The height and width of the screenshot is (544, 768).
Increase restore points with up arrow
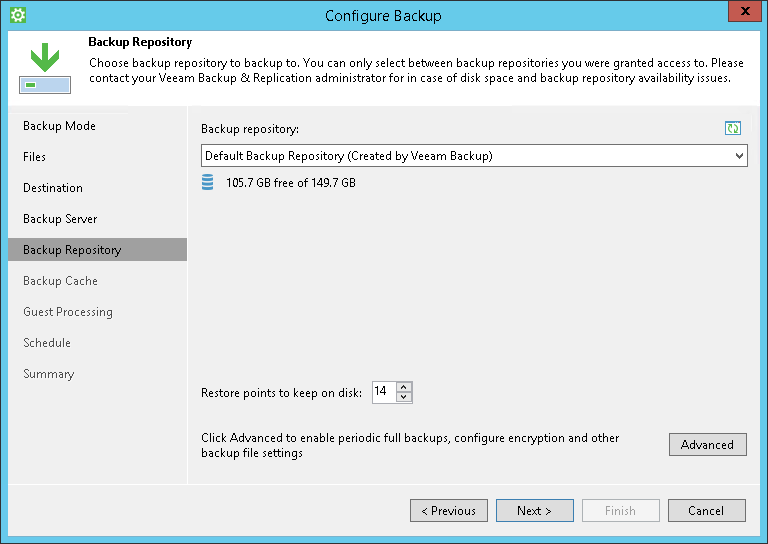point(404,387)
